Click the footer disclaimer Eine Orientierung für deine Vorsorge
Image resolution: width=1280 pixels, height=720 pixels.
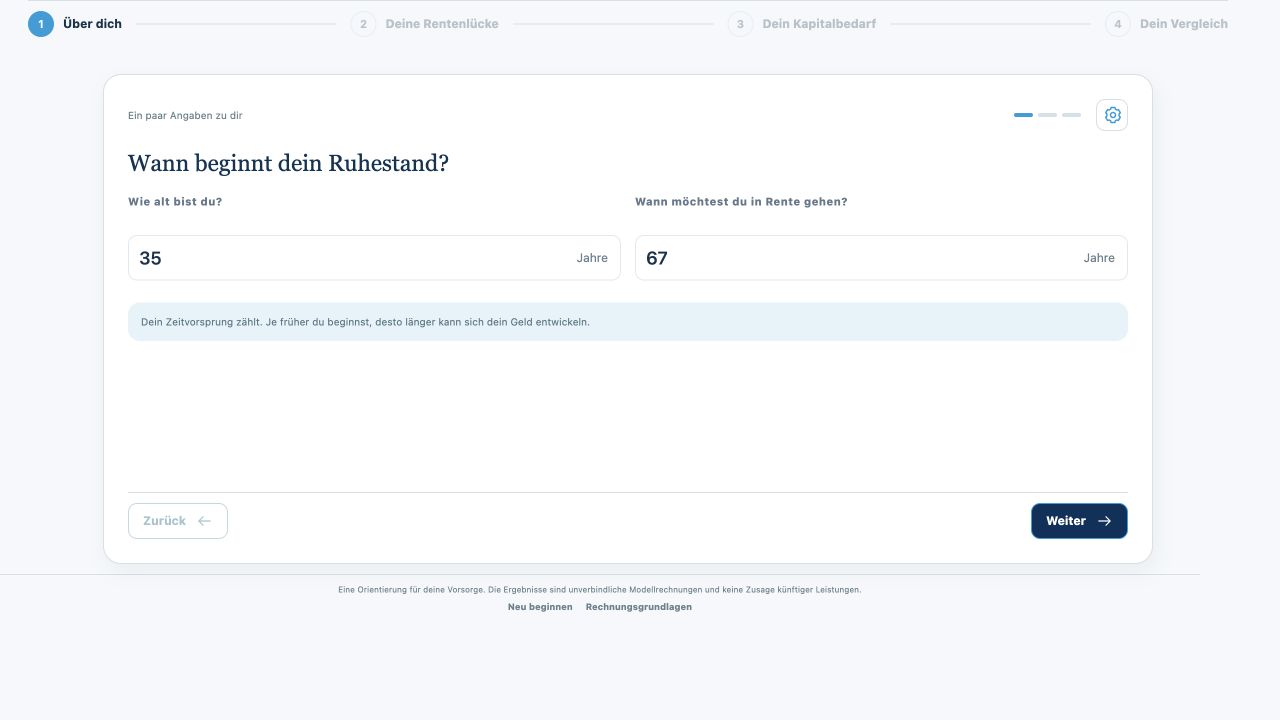click(x=600, y=590)
